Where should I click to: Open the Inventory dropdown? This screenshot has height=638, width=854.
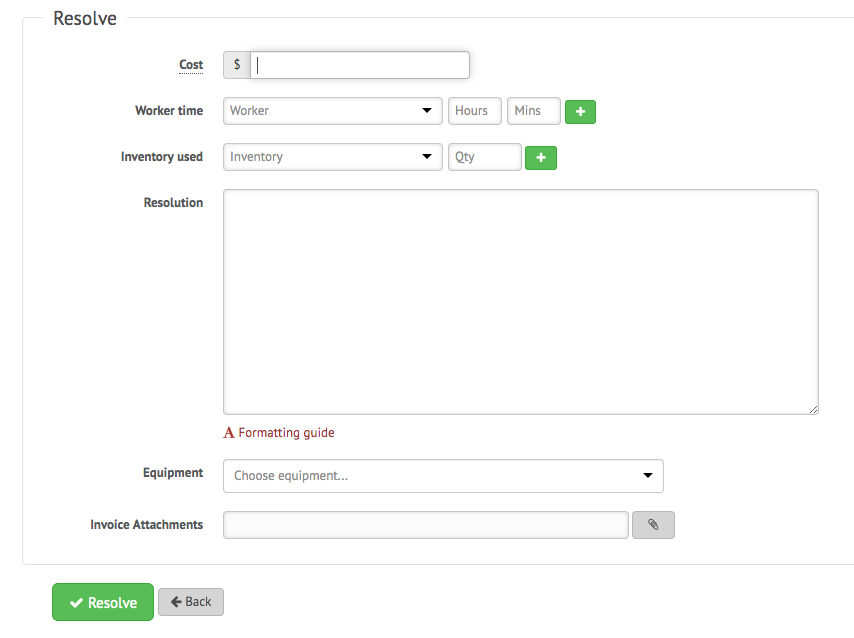pyautogui.click(x=332, y=157)
